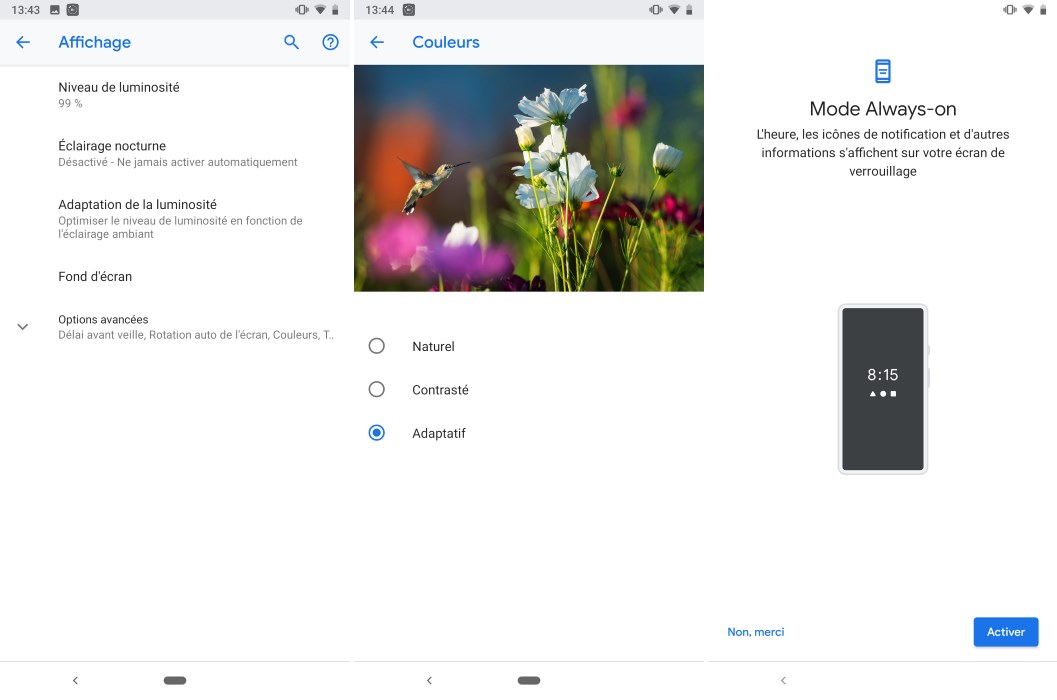Open Niveau de luminosité setting
This screenshot has height=700, width=1057.
click(175, 94)
